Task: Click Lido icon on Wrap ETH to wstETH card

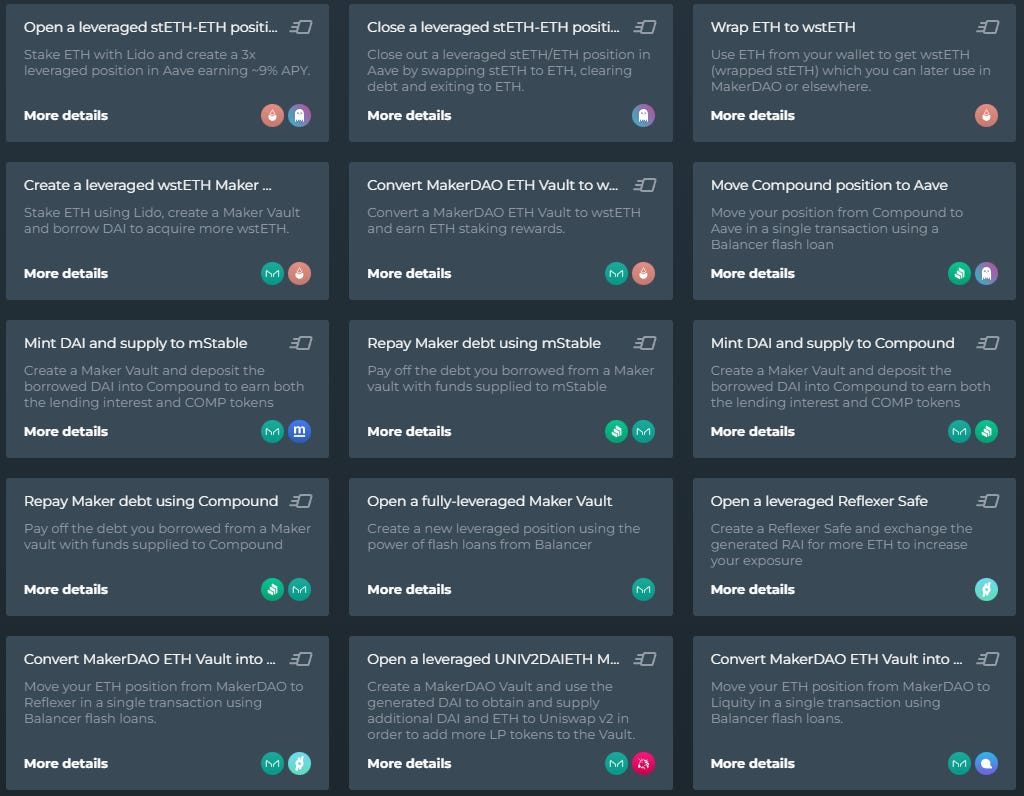Action: click(x=986, y=116)
